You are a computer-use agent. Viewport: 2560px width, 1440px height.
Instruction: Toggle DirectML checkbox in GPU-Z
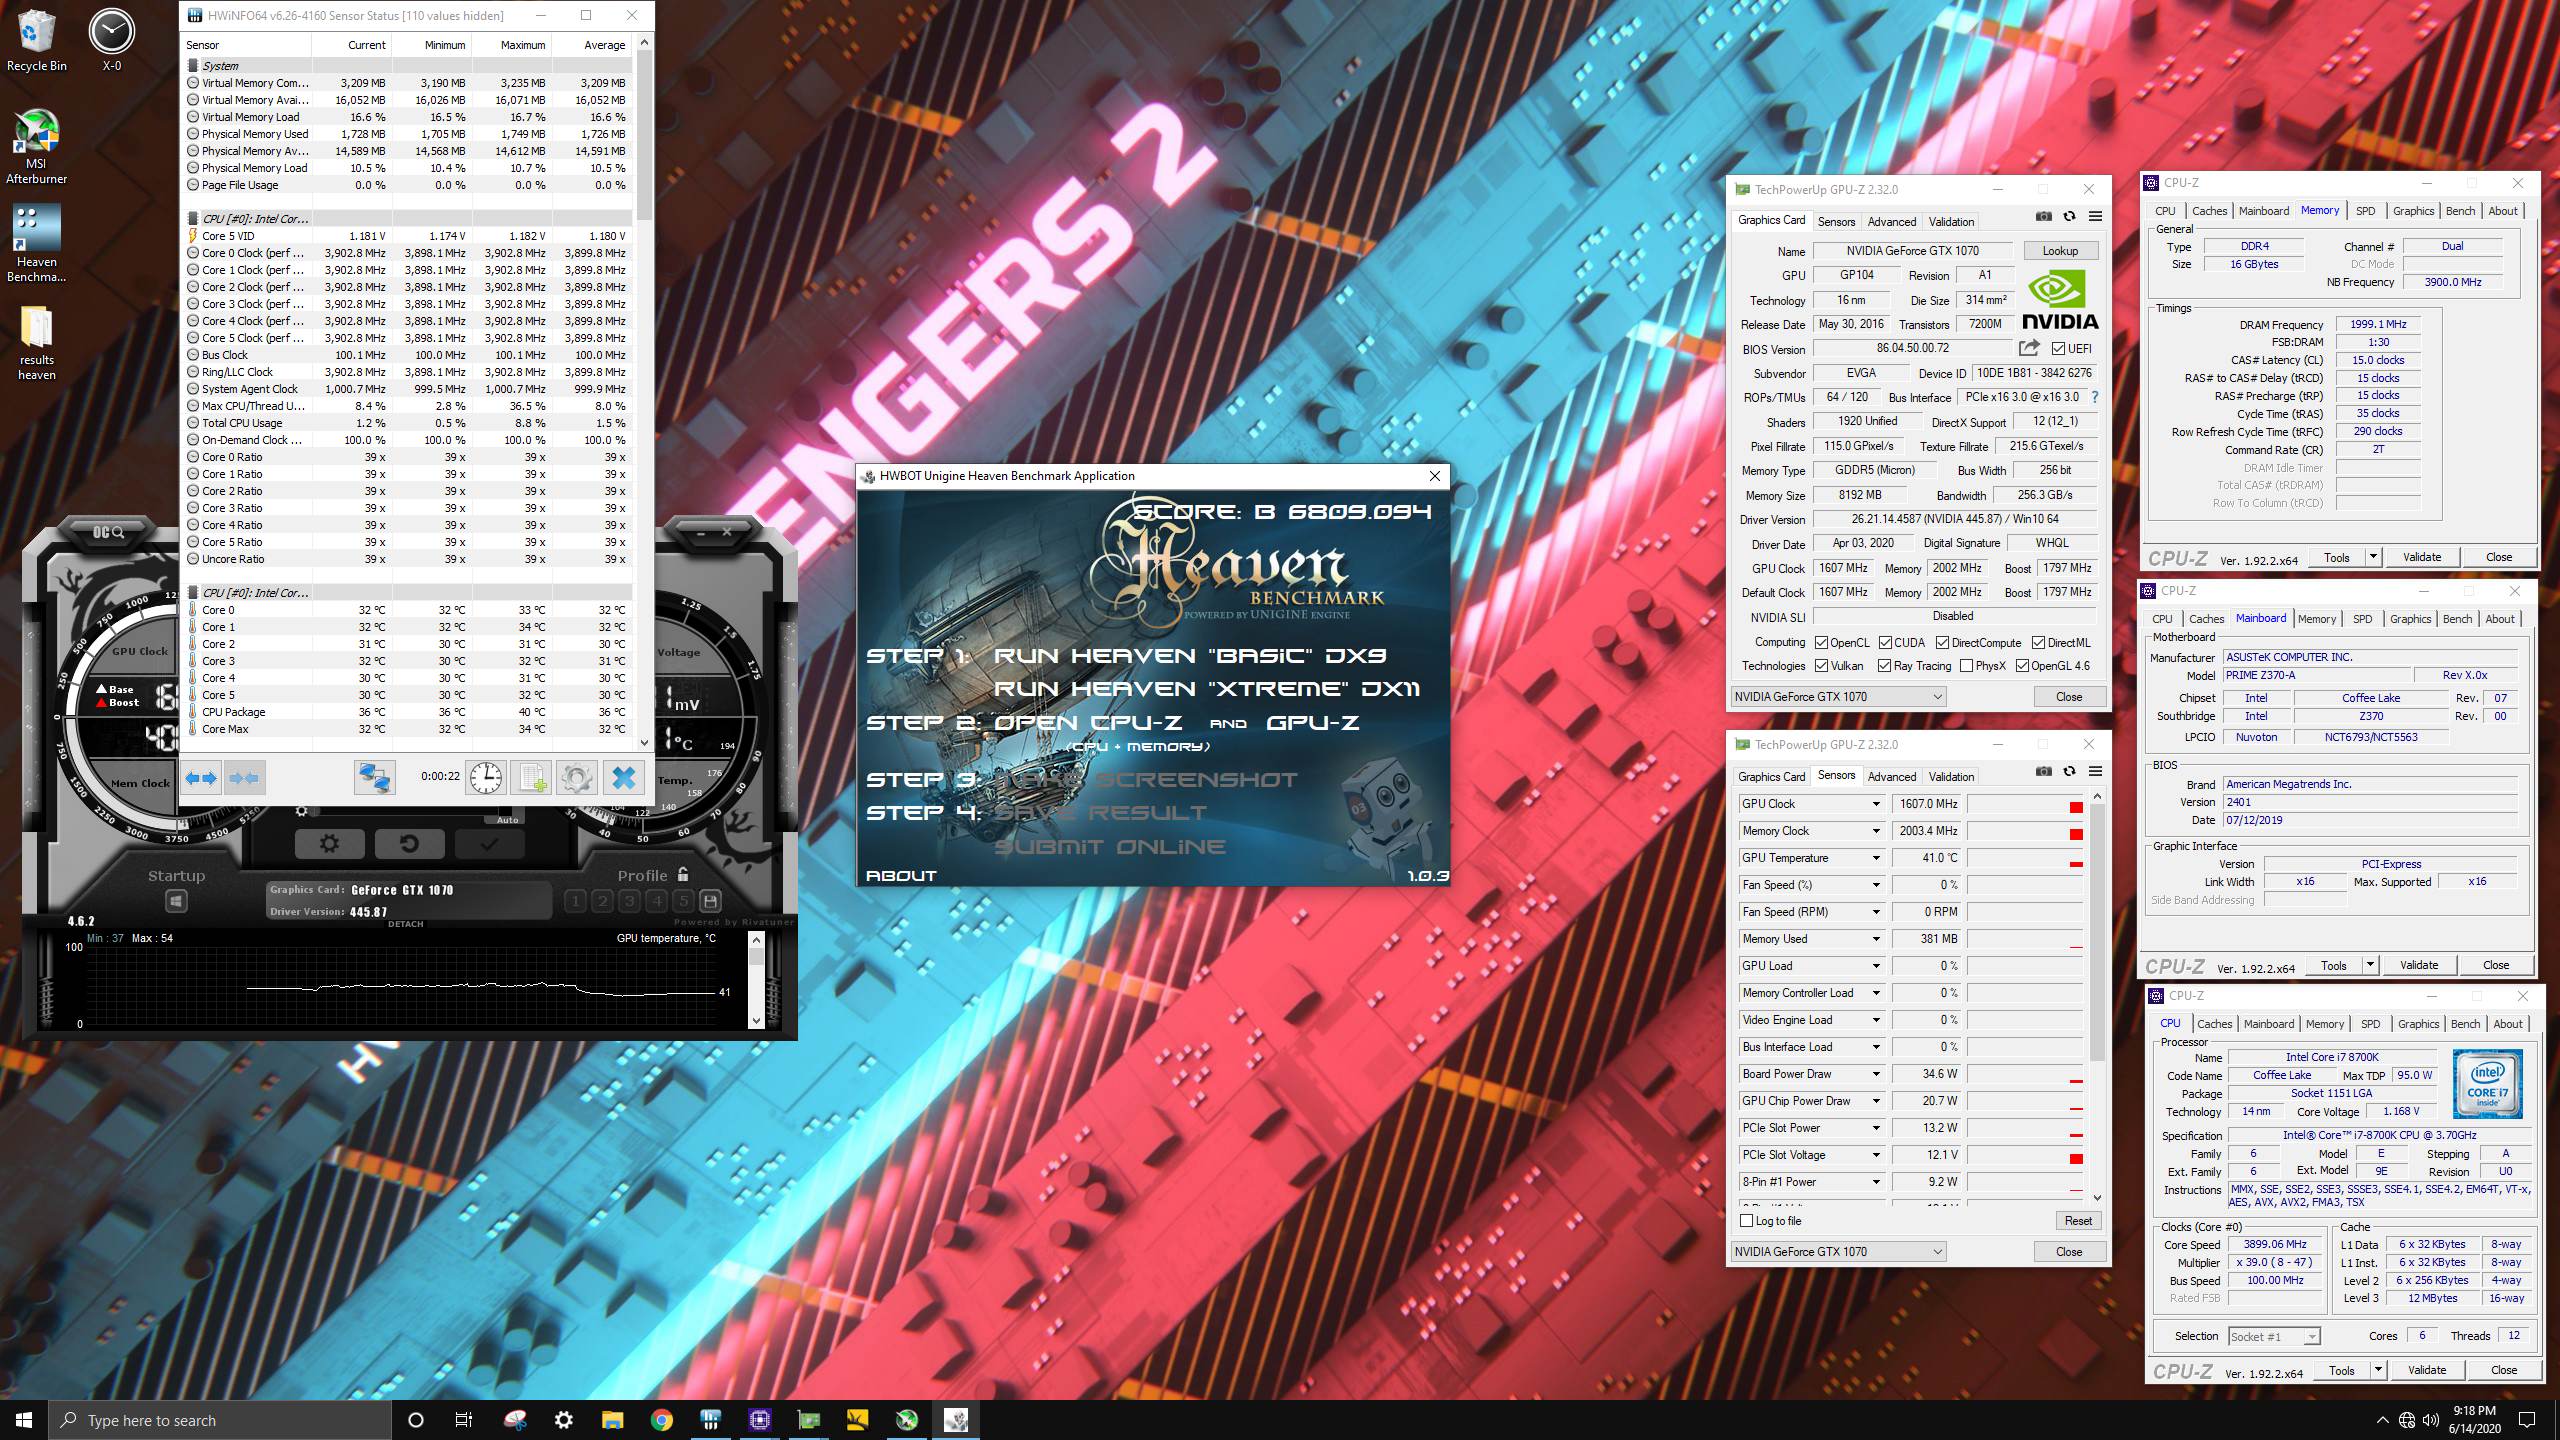coord(2038,643)
